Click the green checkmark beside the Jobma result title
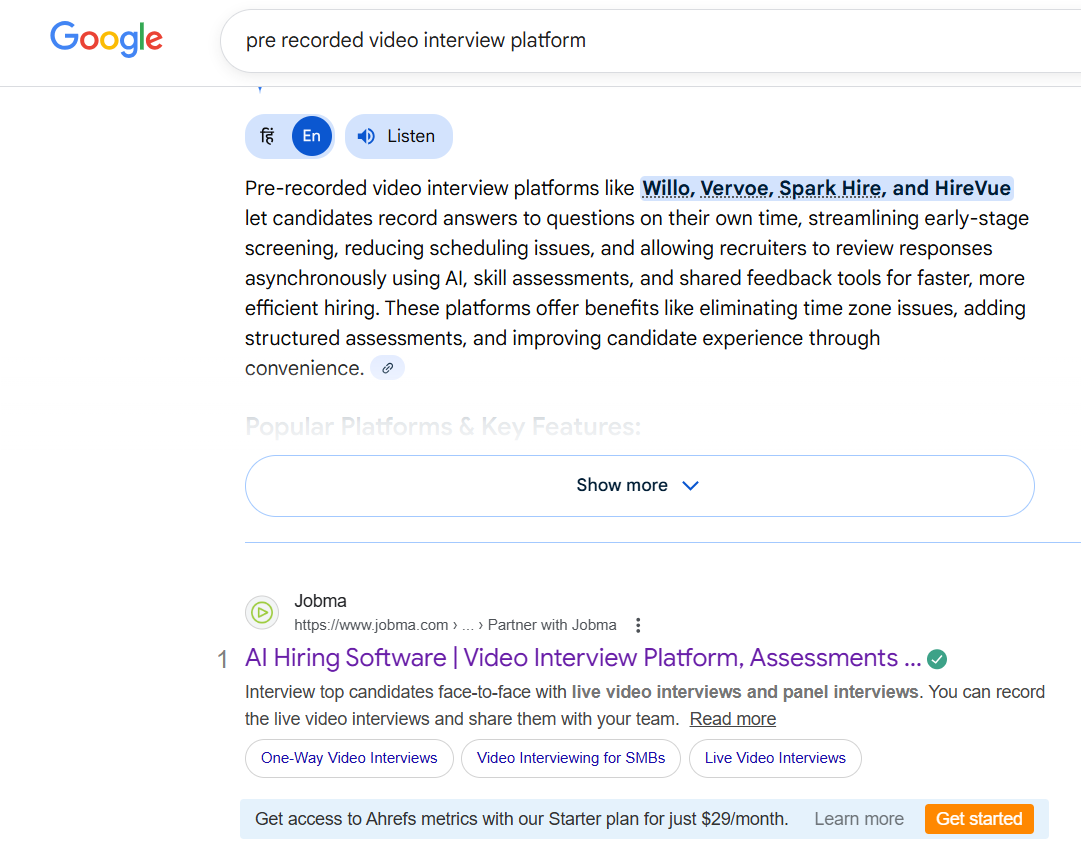Viewport: 1081px width, 854px height. (x=936, y=659)
